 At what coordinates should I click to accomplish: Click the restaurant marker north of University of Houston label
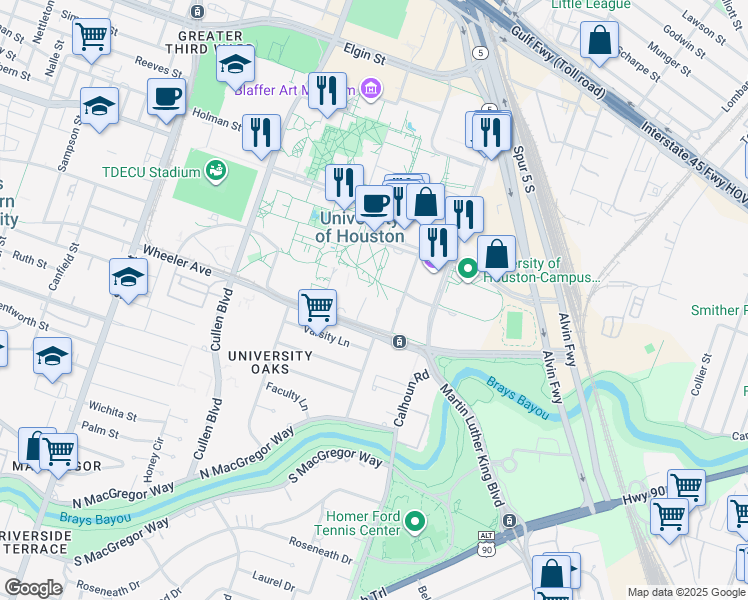click(x=344, y=184)
